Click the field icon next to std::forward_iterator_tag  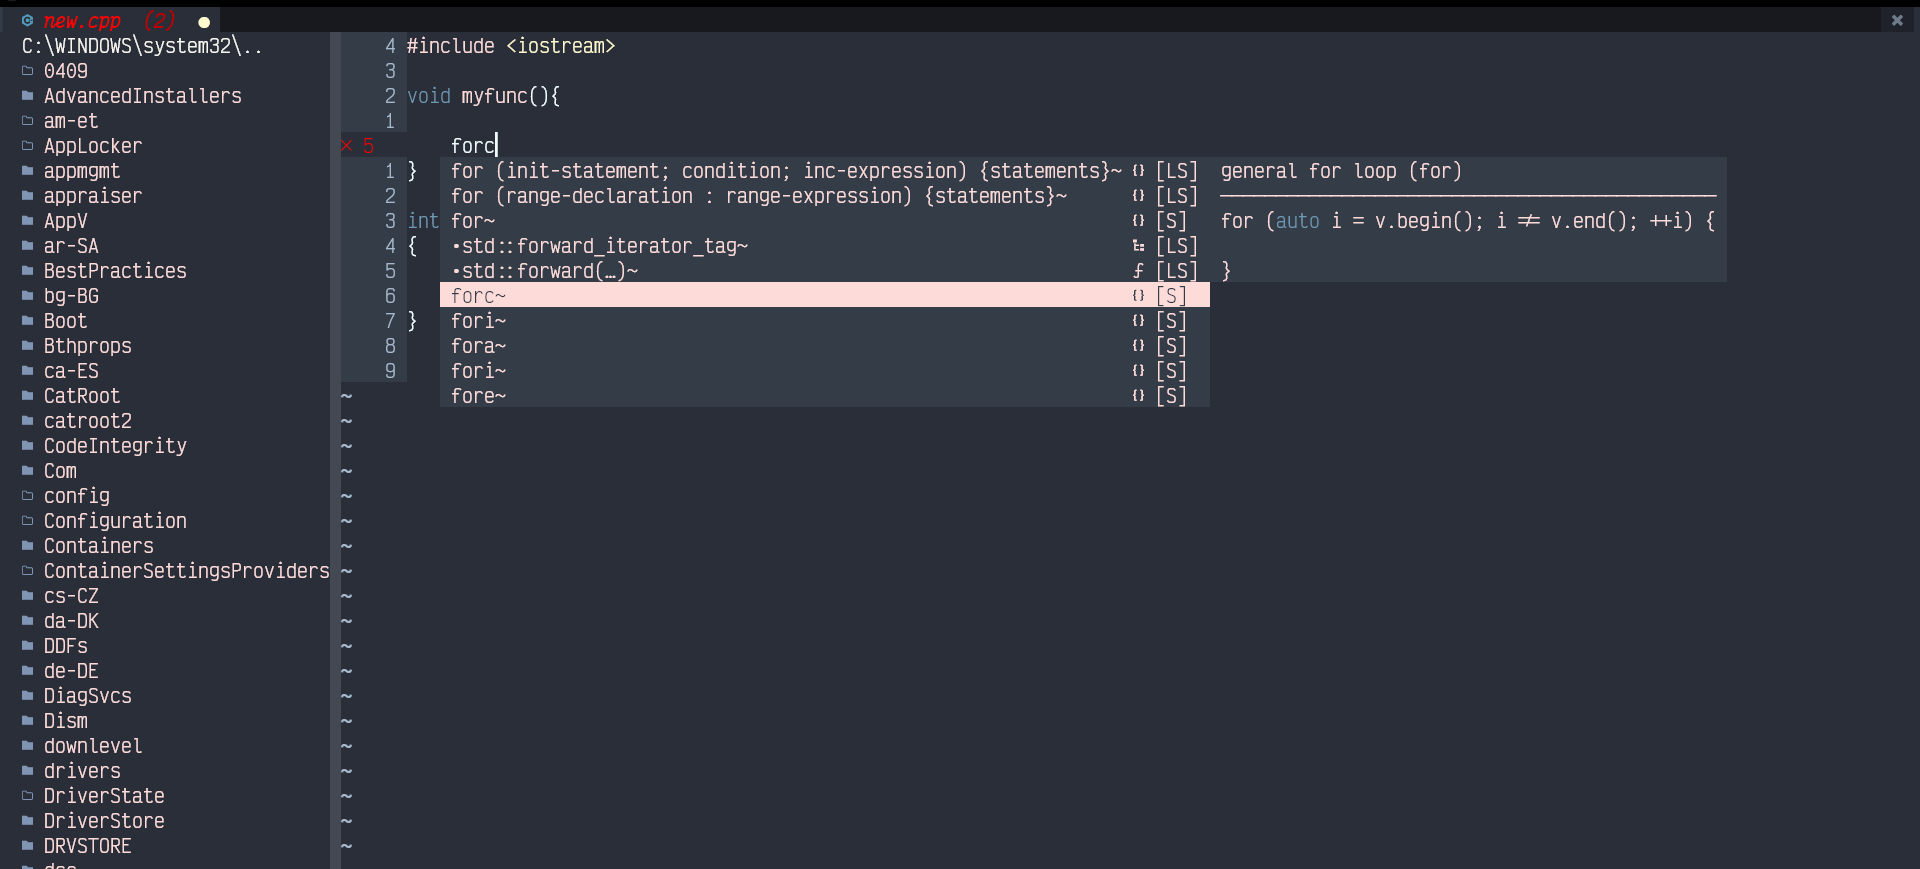1140,246
